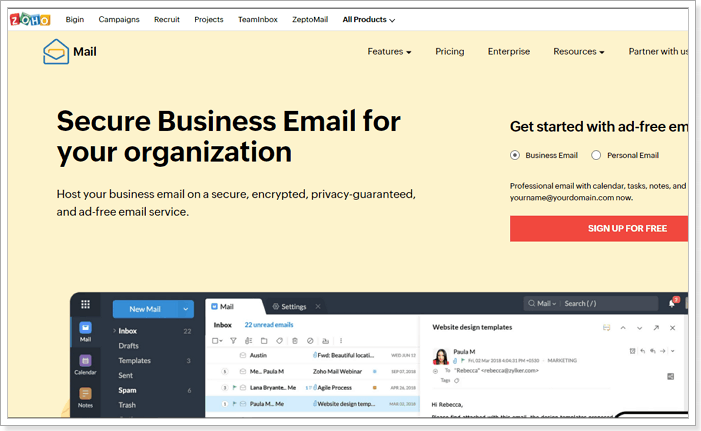Select the Personal Email radio button
This screenshot has width=701, height=431.
coord(596,155)
